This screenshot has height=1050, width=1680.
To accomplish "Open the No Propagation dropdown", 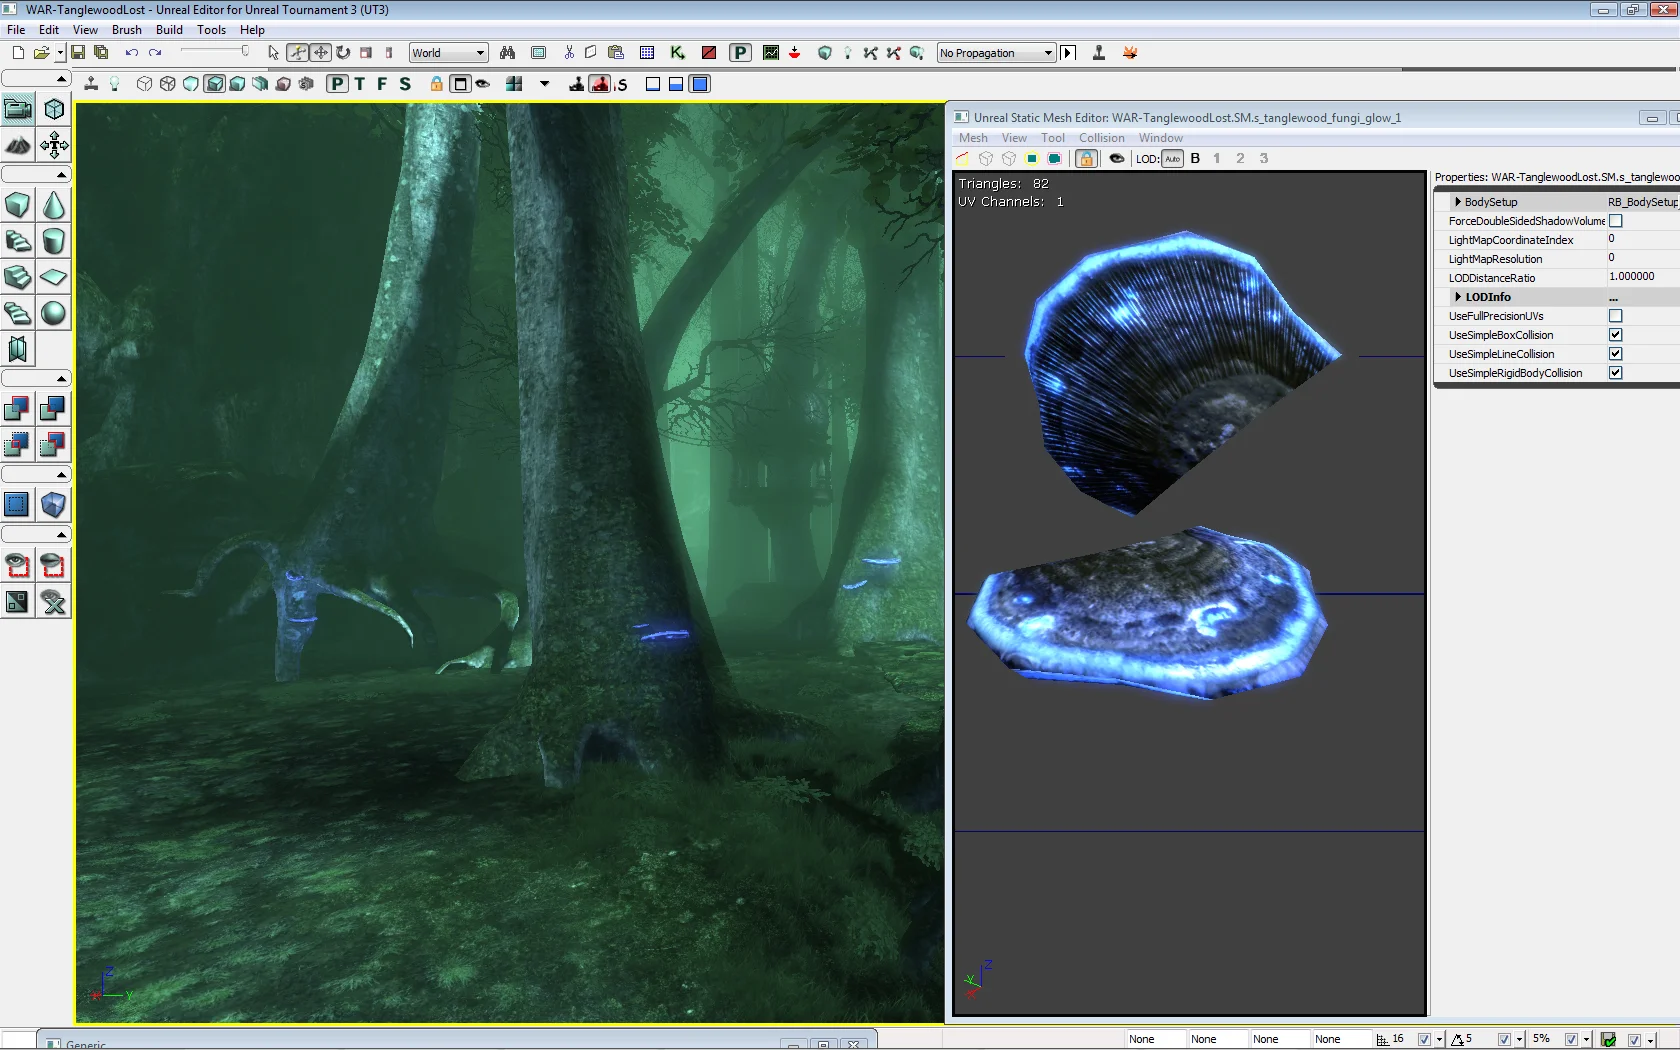I will 996,53.
